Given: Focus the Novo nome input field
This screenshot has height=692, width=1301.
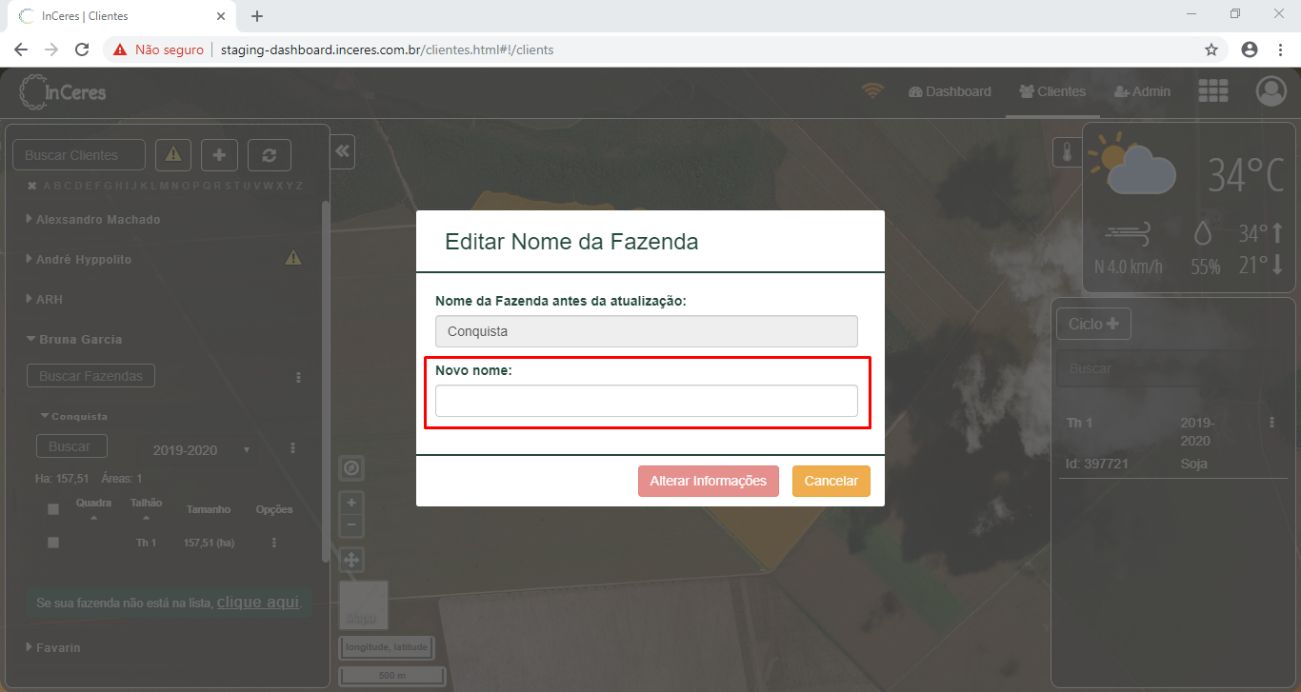Looking at the screenshot, I should click(x=646, y=401).
